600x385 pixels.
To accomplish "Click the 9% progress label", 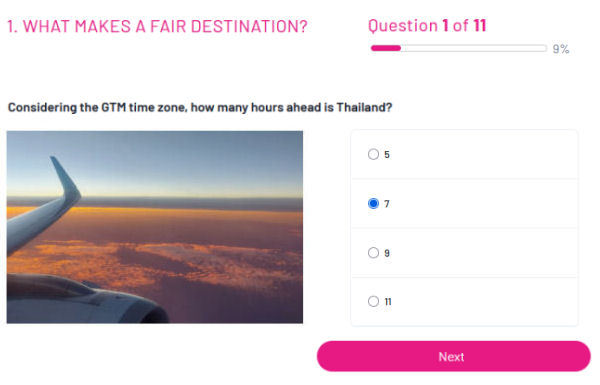I will (561, 49).
